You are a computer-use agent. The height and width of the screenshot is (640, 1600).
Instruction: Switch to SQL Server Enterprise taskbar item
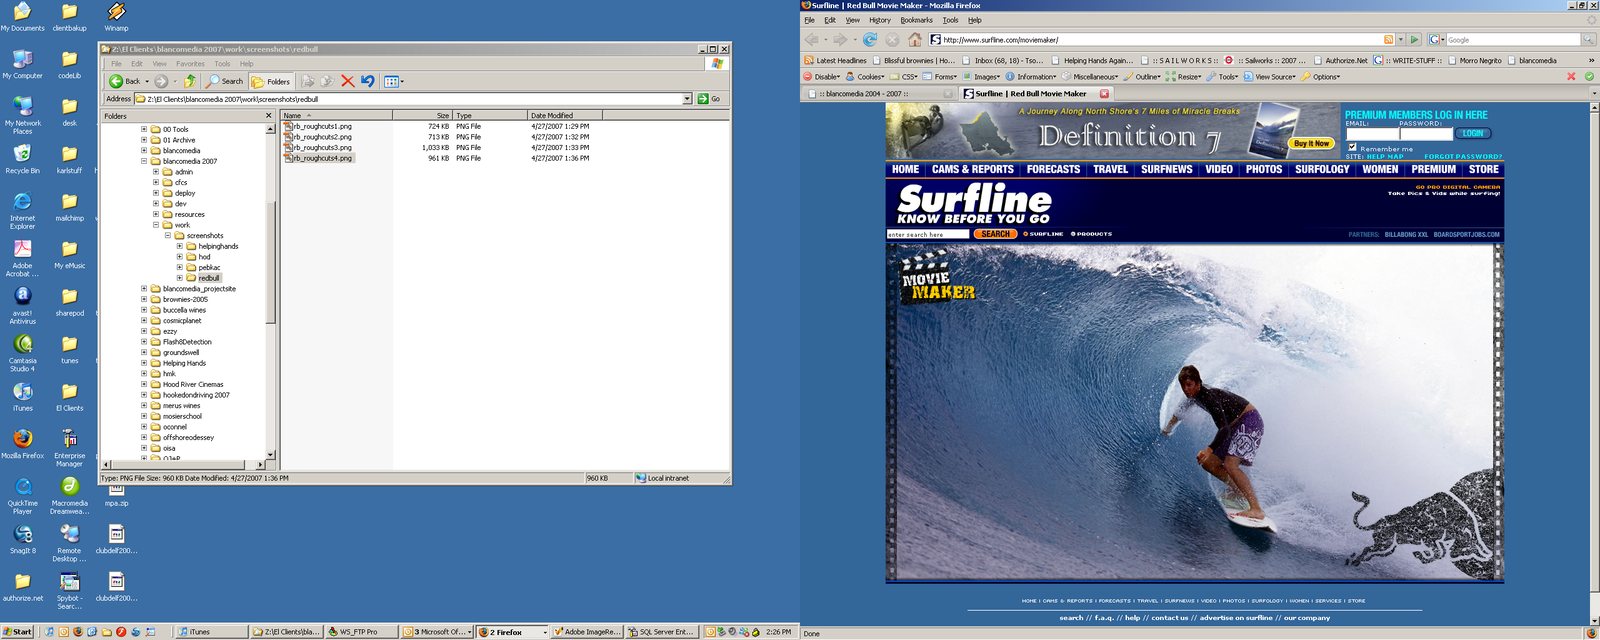click(661, 632)
